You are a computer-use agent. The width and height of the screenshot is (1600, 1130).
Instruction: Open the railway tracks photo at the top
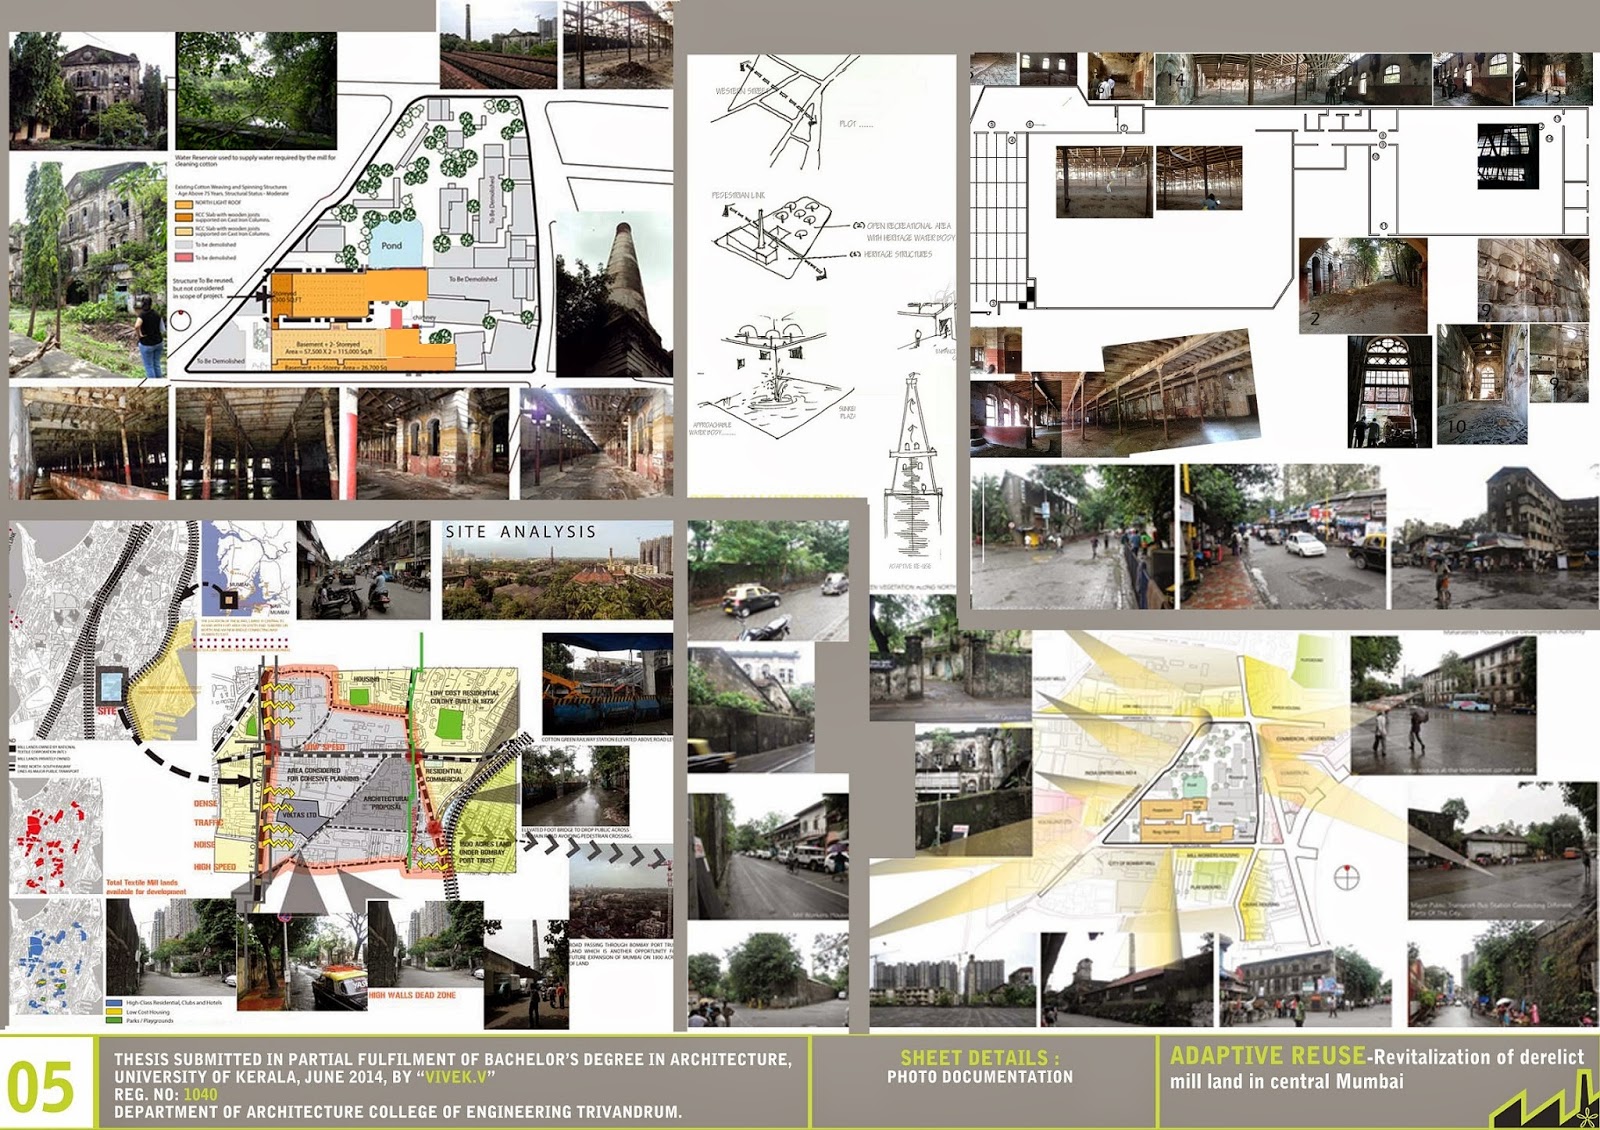pos(498,45)
